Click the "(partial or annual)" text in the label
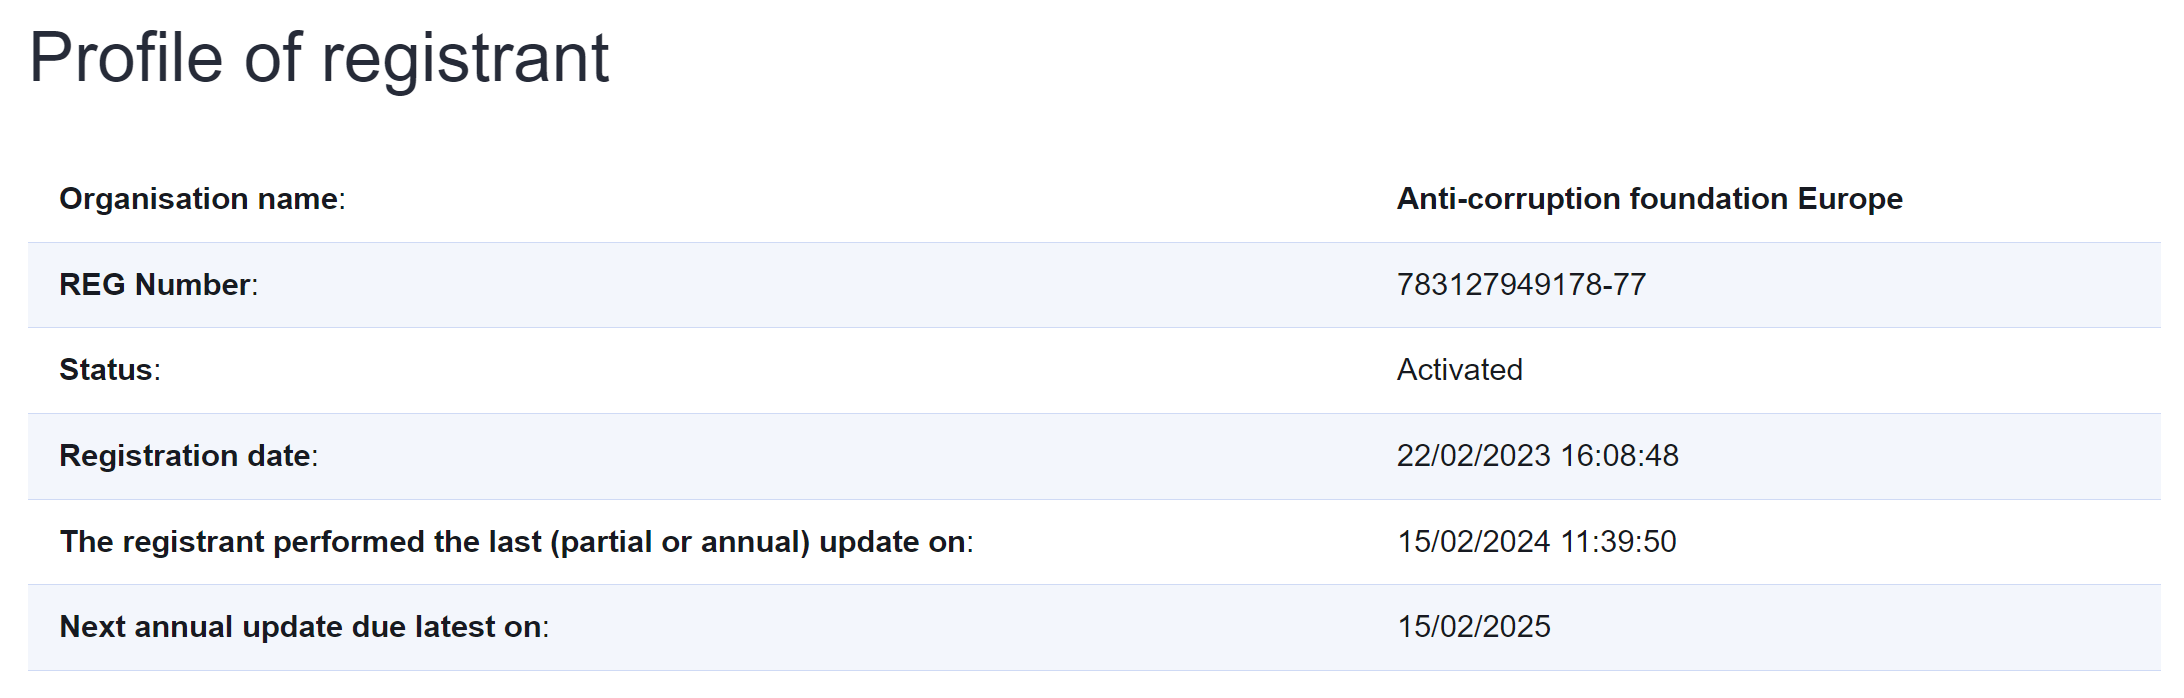The image size is (2184, 698). click(684, 542)
